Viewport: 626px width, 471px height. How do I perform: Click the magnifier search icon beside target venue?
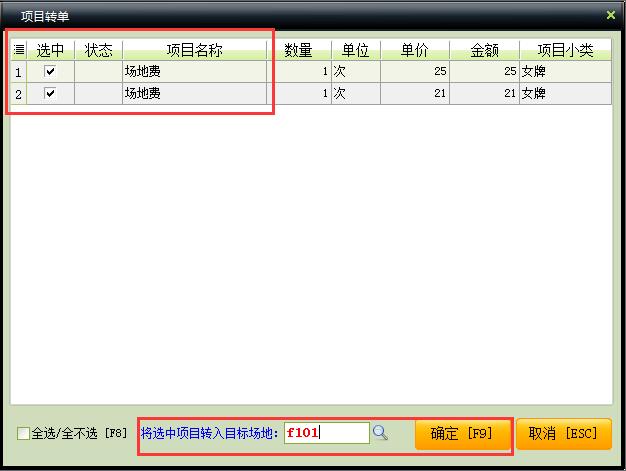380,433
